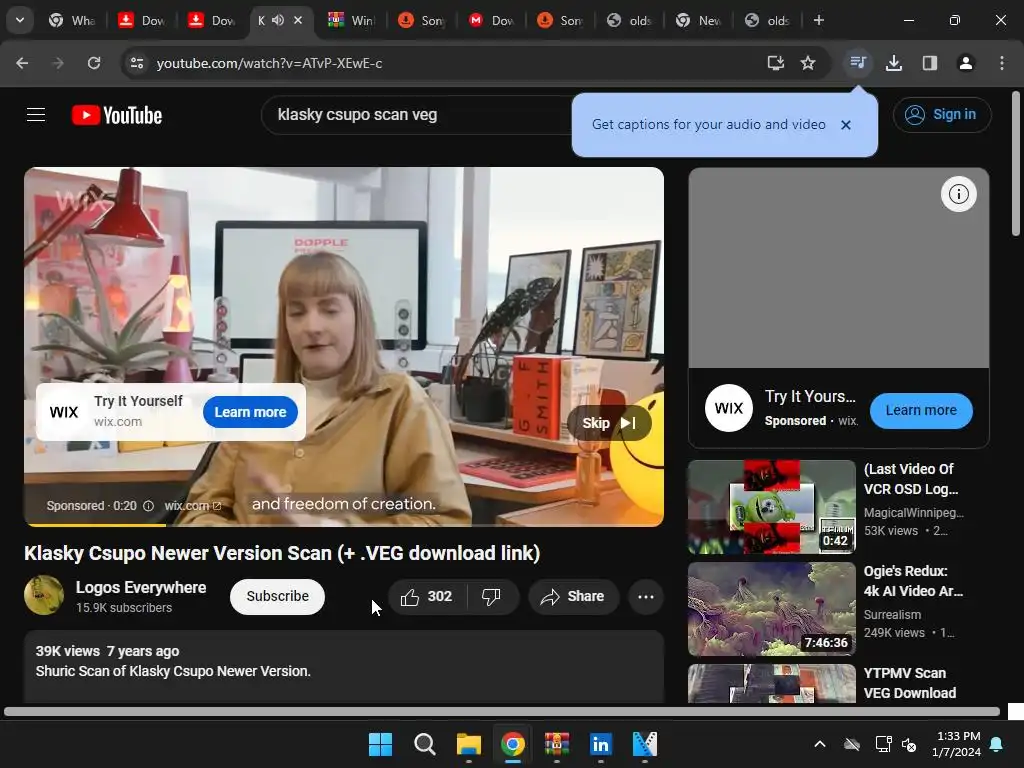Open File Explorer from the taskbar
The height and width of the screenshot is (768, 1024).
pyautogui.click(x=468, y=744)
